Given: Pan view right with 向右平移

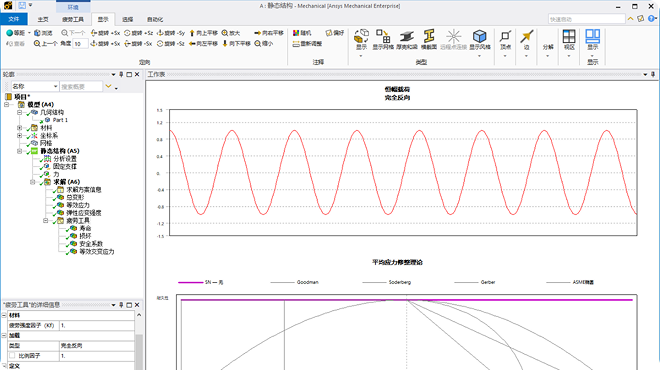Looking at the screenshot, I should click(269, 33).
